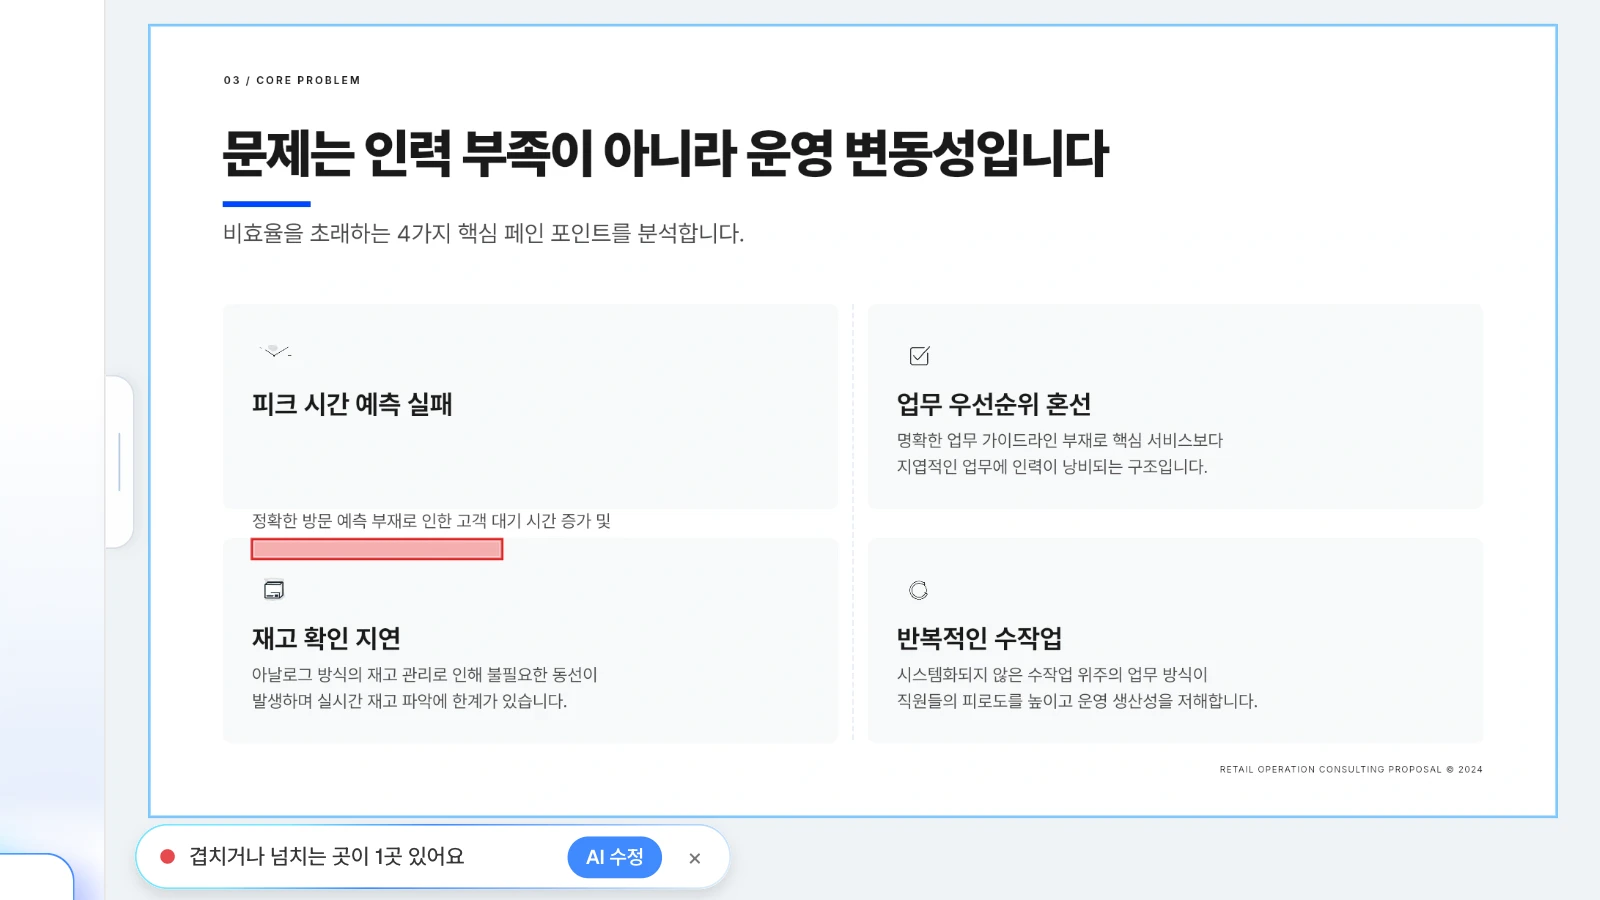The height and width of the screenshot is (900, 1600).
Task: Click the warning message 겹치거나 넘치는 곳이 1곳 있어요
Action: click(x=327, y=856)
